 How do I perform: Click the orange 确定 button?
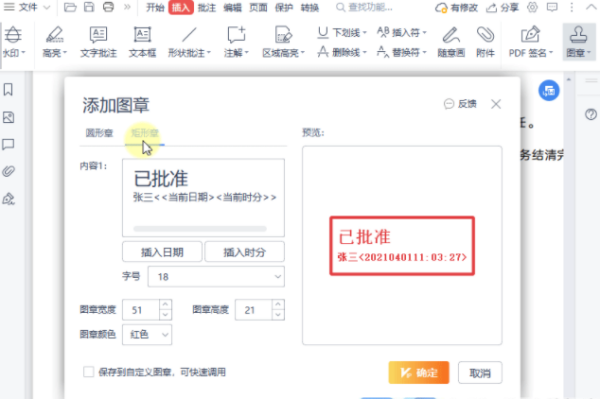[419, 372]
